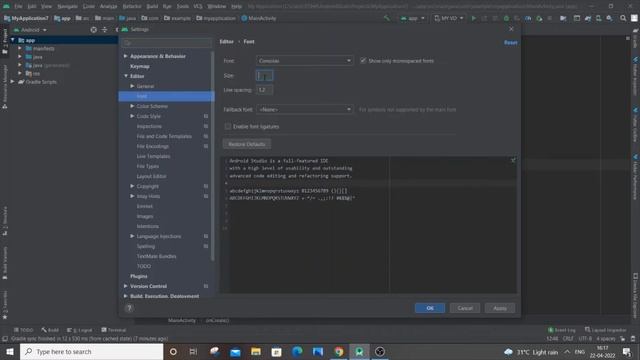Expand the manifests folder in project tree
The image size is (640, 360).
(20, 48)
